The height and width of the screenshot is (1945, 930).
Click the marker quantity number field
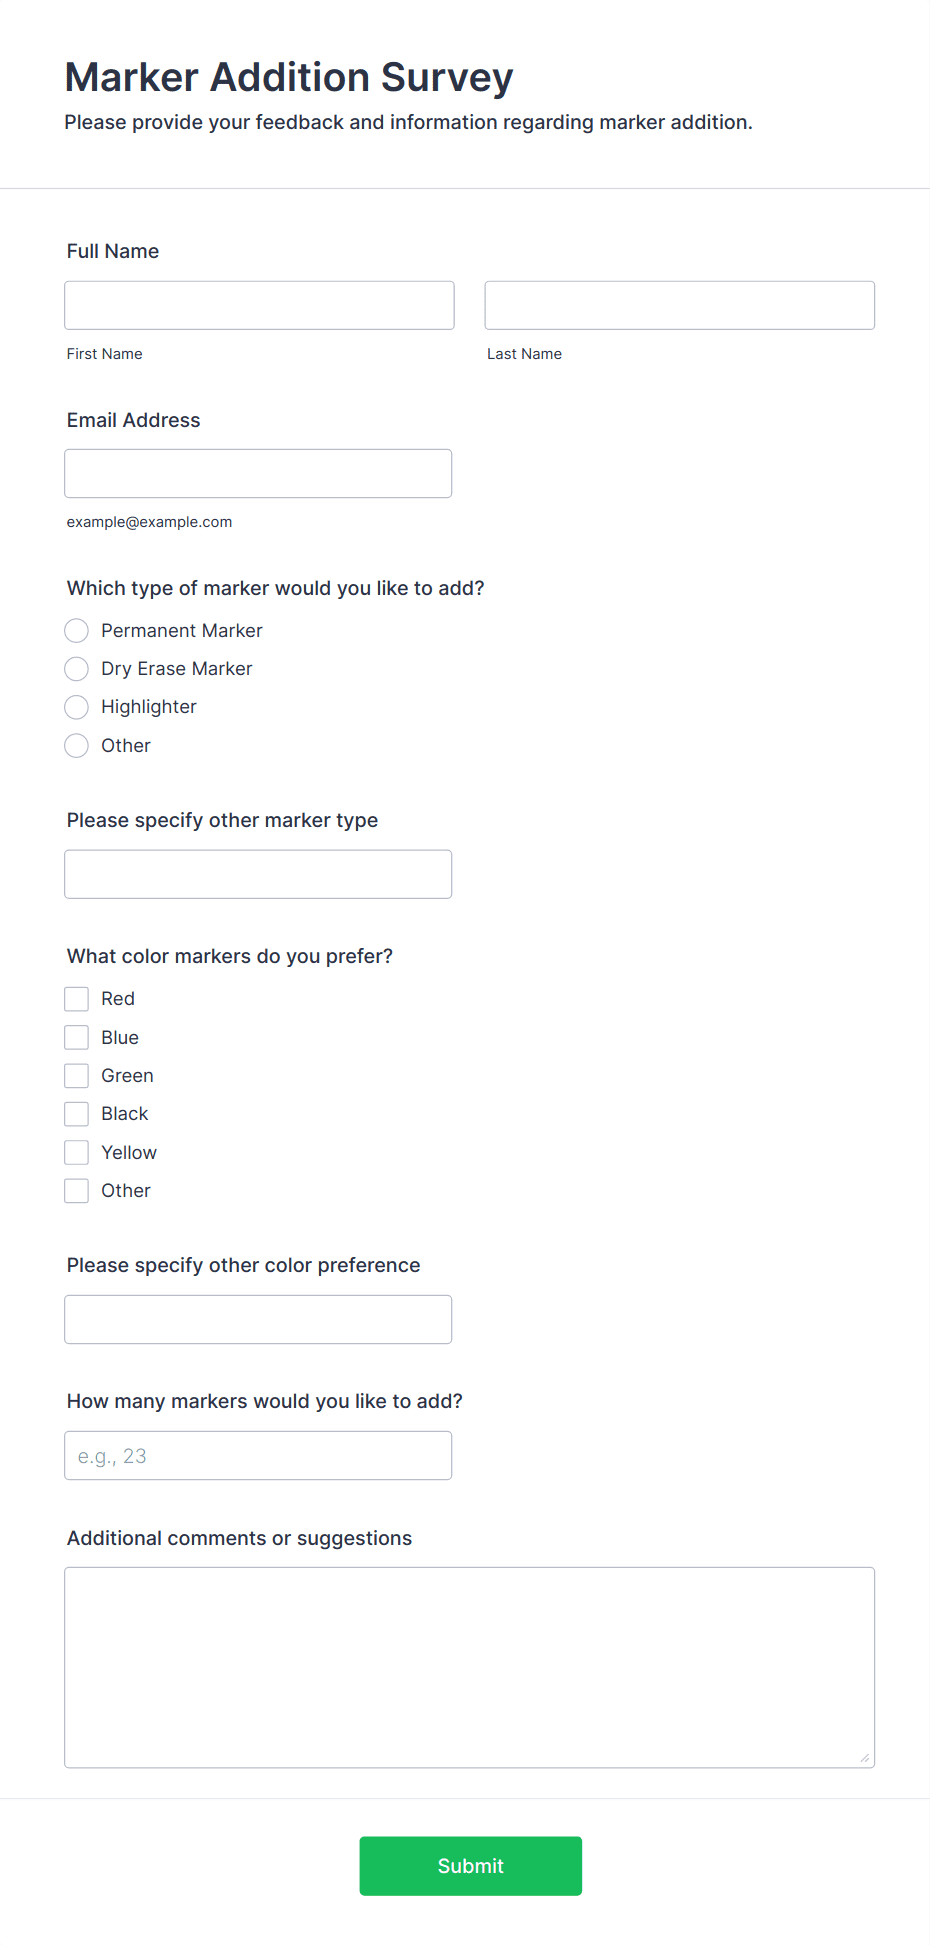258,1455
